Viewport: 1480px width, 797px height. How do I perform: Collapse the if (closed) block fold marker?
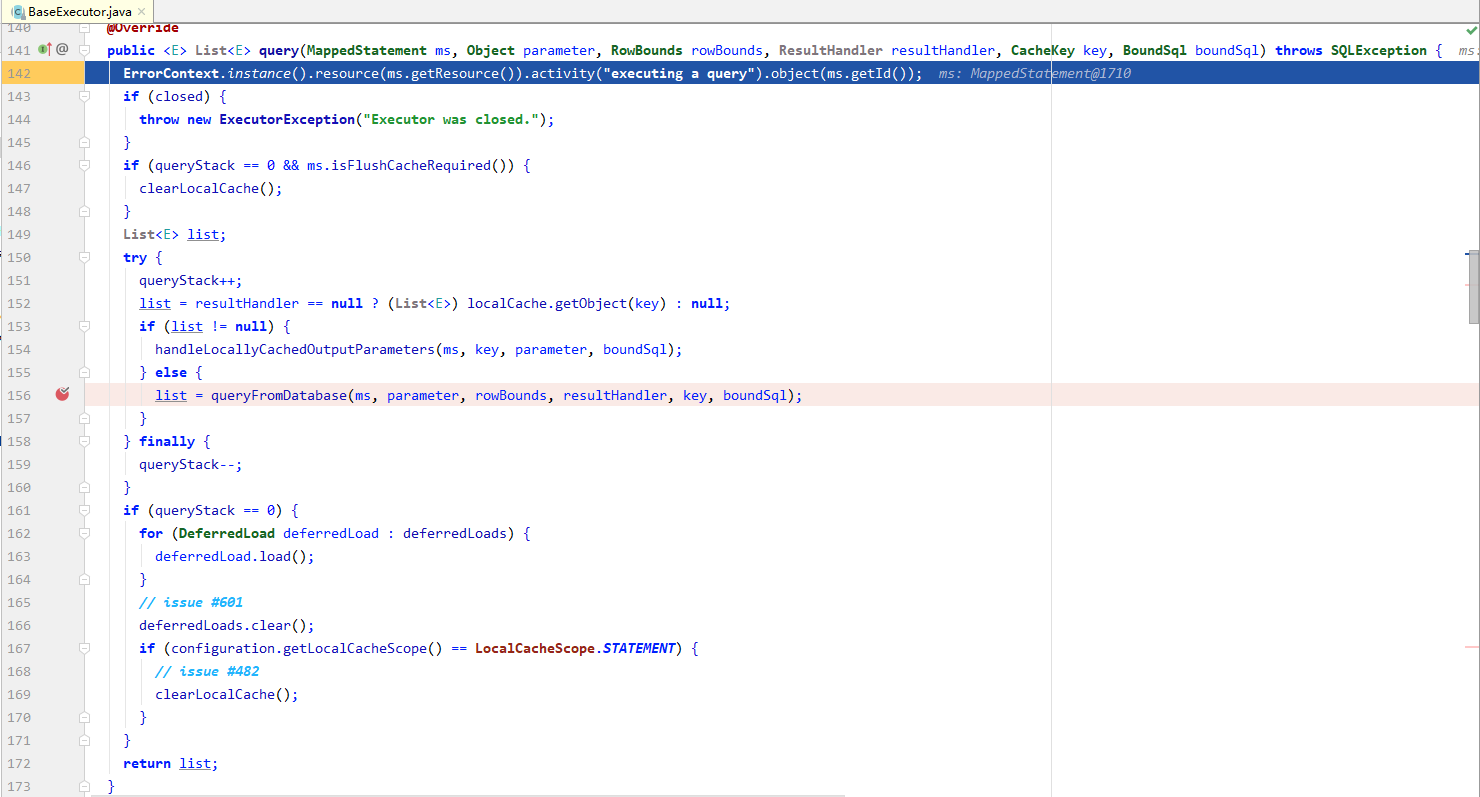(x=84, y=96)
